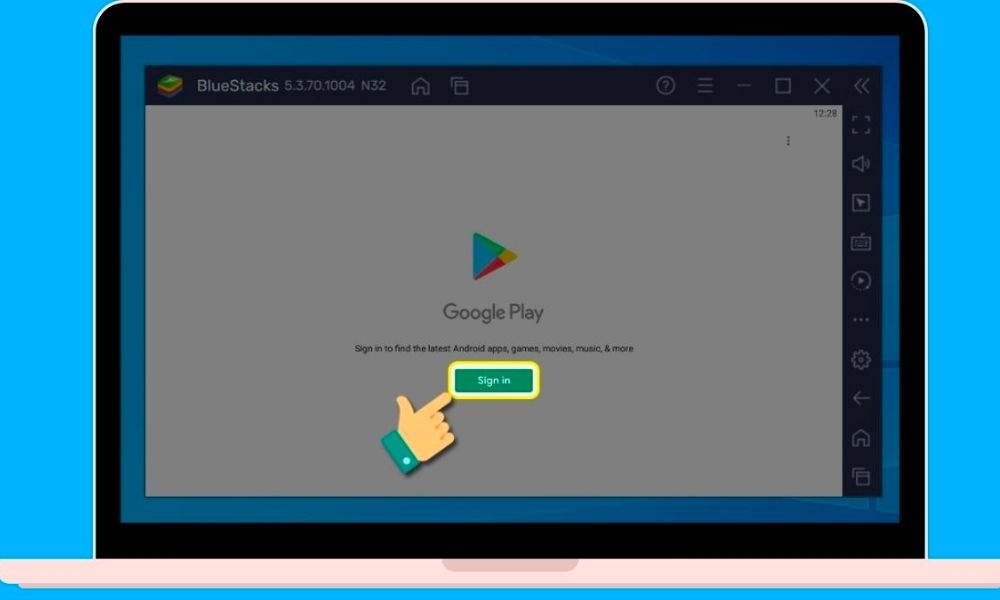
Task: Click the Google Play title text
Action: (x=493, y=312)
